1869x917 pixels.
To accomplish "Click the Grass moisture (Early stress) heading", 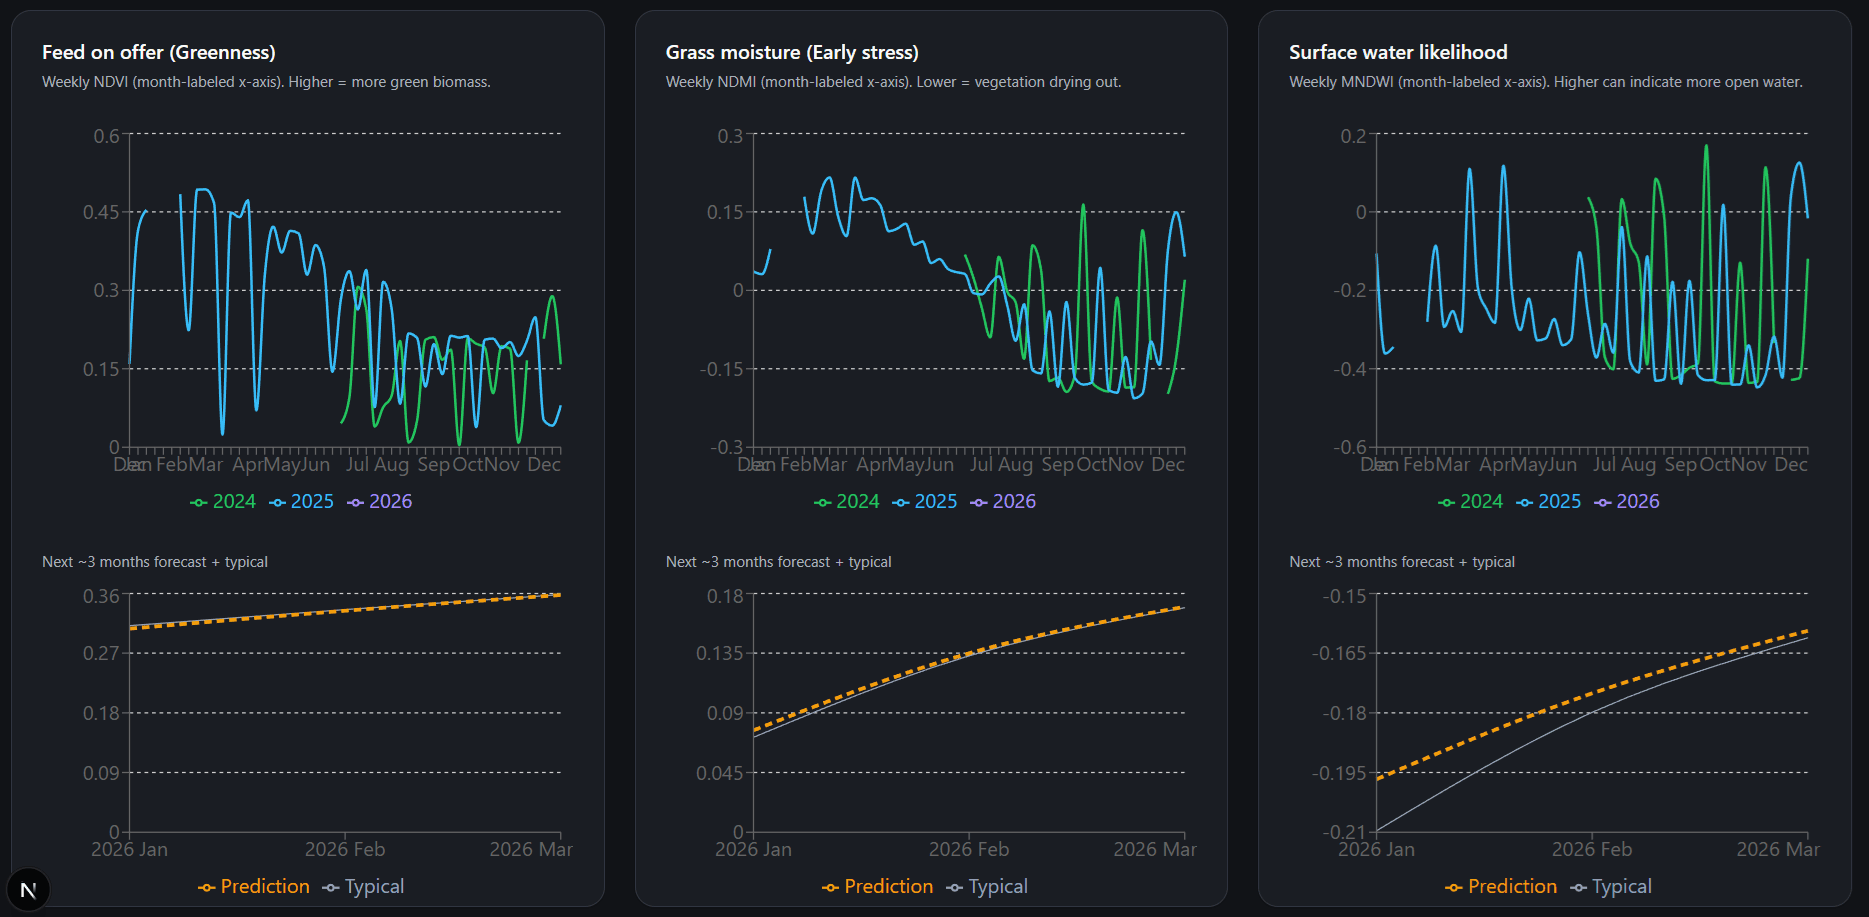I will [792, 53].
